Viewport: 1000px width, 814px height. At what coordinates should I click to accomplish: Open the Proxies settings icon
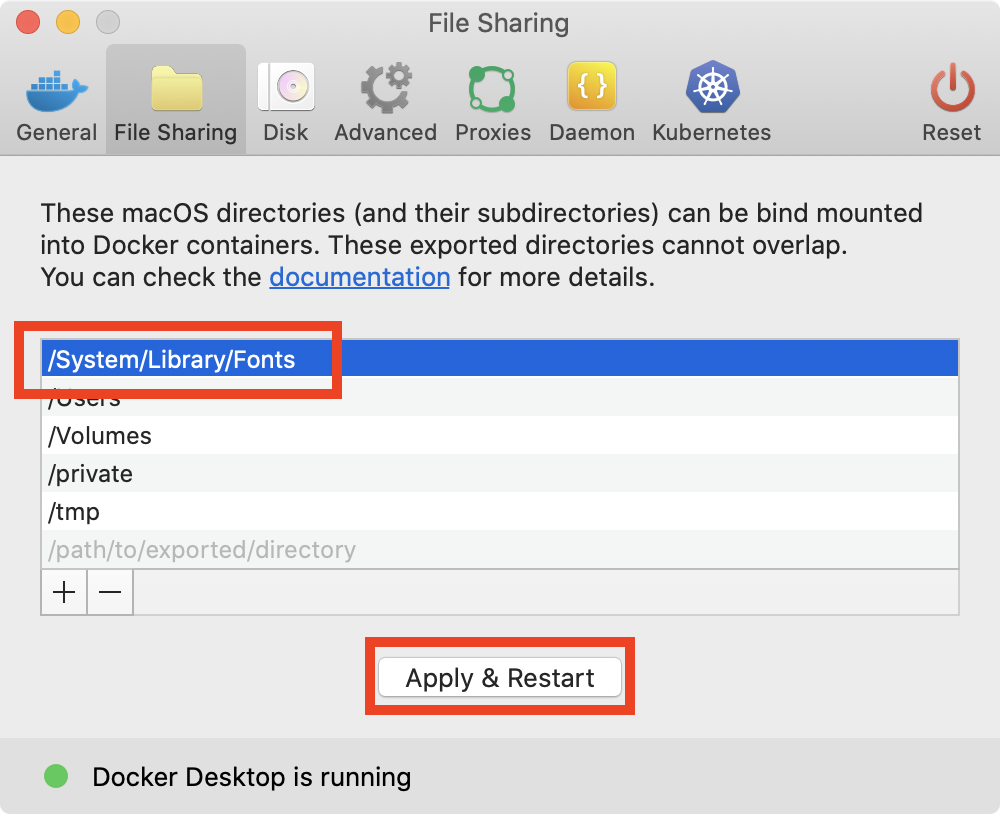pyautogui.click(x=492, y=89)
